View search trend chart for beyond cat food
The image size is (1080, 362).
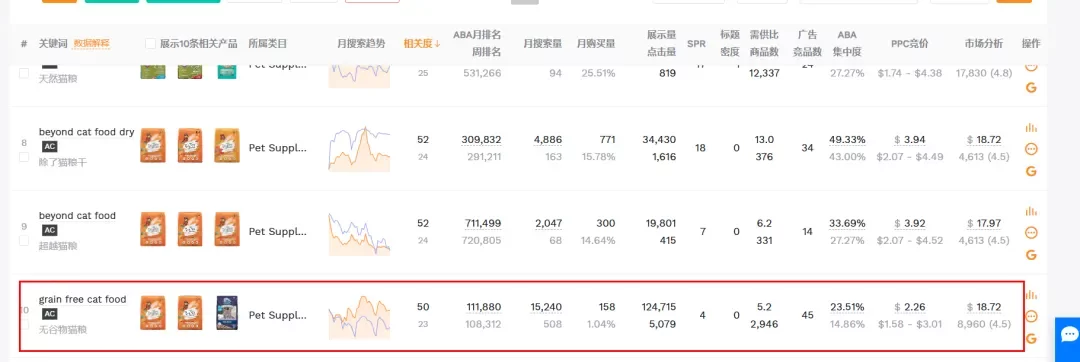[360, 232]
